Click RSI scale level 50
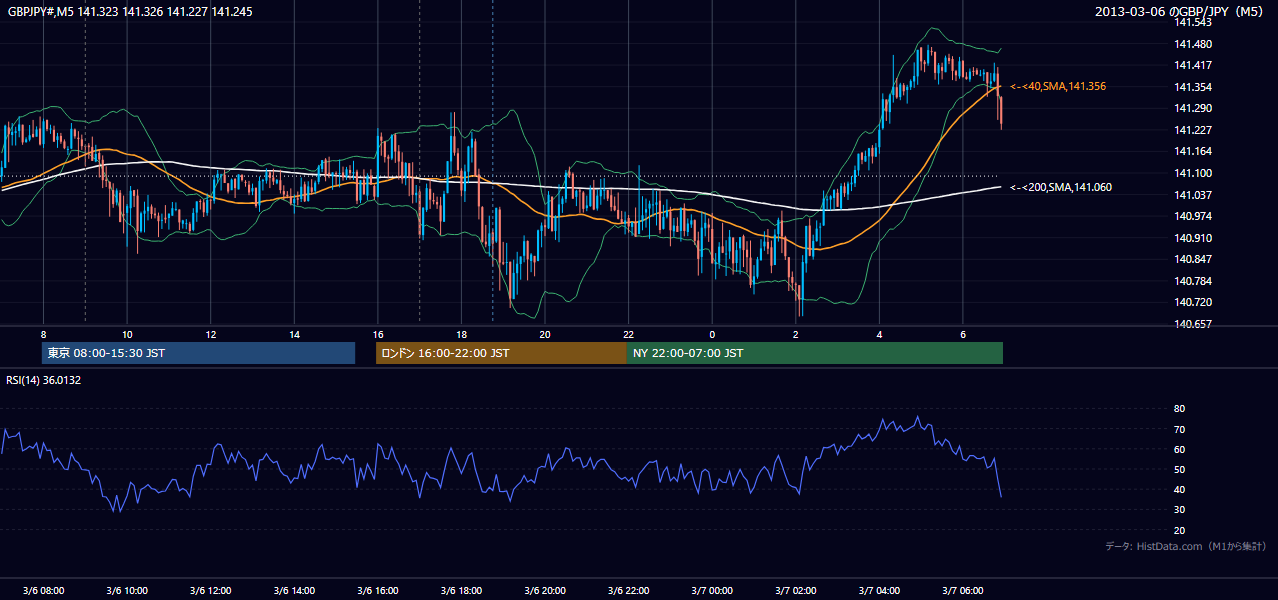 click(x=1179, y=469)
